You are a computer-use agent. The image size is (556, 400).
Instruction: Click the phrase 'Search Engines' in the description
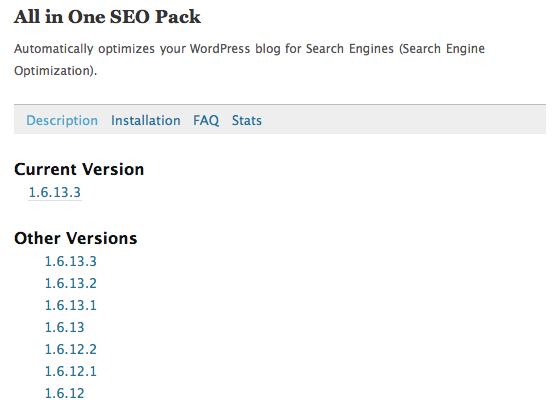pos(350,49)
